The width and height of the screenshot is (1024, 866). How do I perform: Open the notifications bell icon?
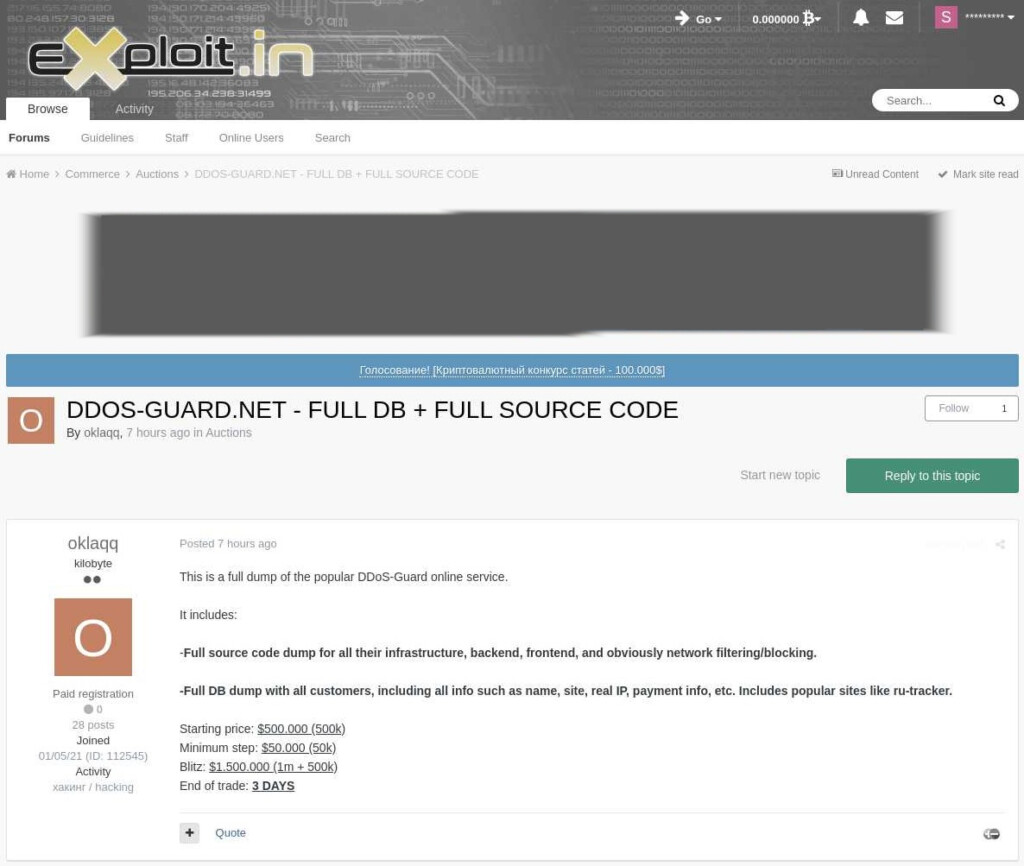(861, 18)
